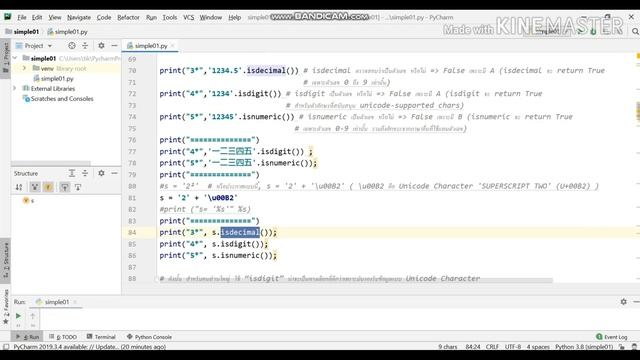Select the simple01 Run tab
This screenshot has width=640, height=360.
tap(56, 302)
